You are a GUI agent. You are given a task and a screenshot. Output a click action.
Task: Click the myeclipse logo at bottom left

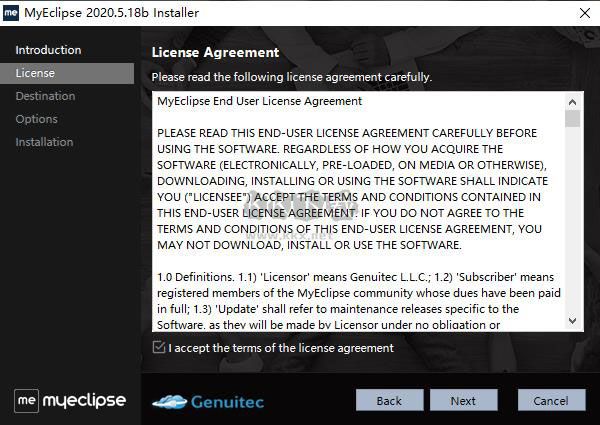click(70, 400)
